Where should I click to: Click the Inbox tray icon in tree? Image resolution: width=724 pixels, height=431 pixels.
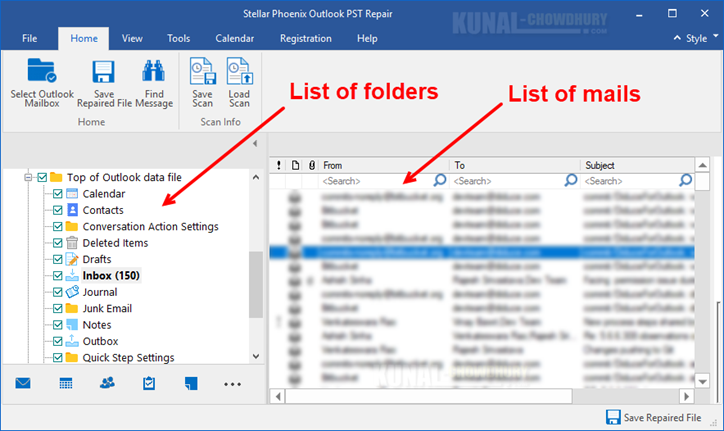click(72, 275)
